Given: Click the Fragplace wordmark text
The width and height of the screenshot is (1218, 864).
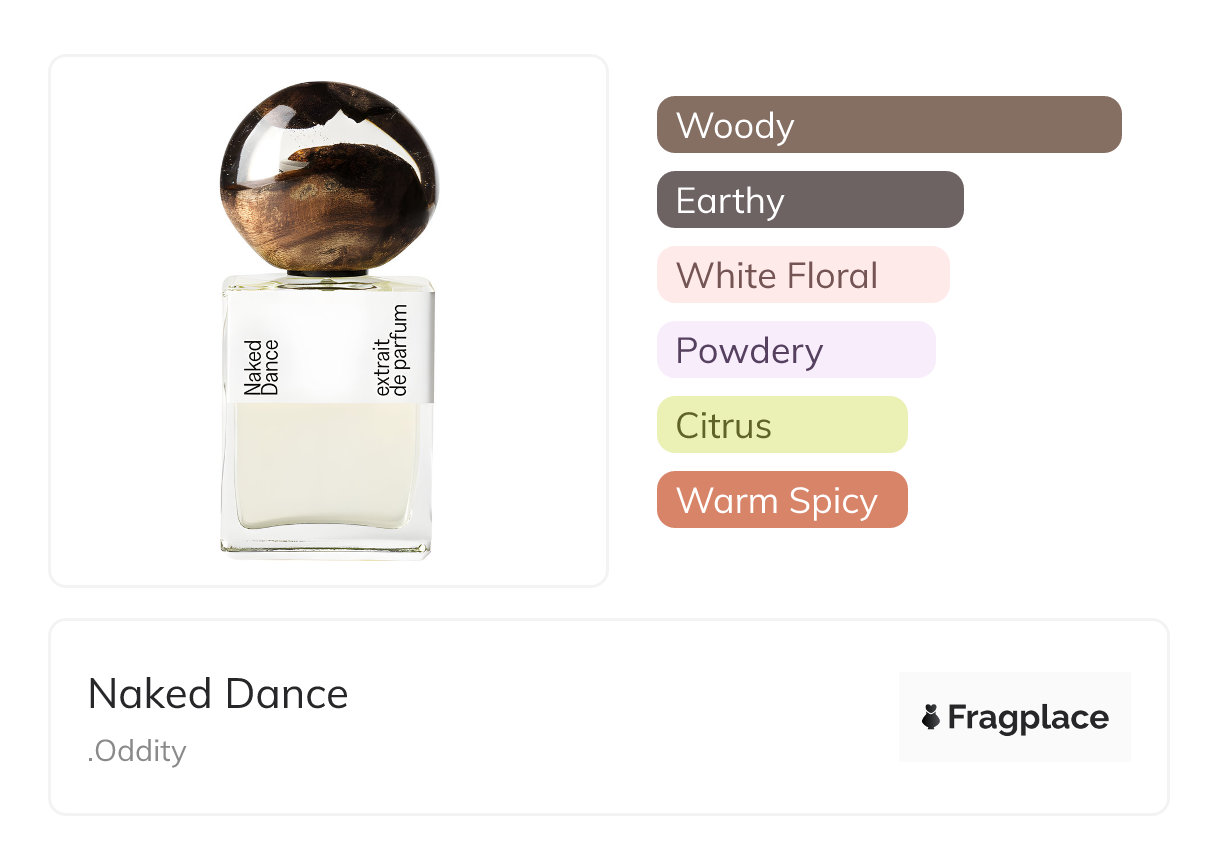Looking at the screenshot, I should pyautogui.click(x=1028, y=717).
